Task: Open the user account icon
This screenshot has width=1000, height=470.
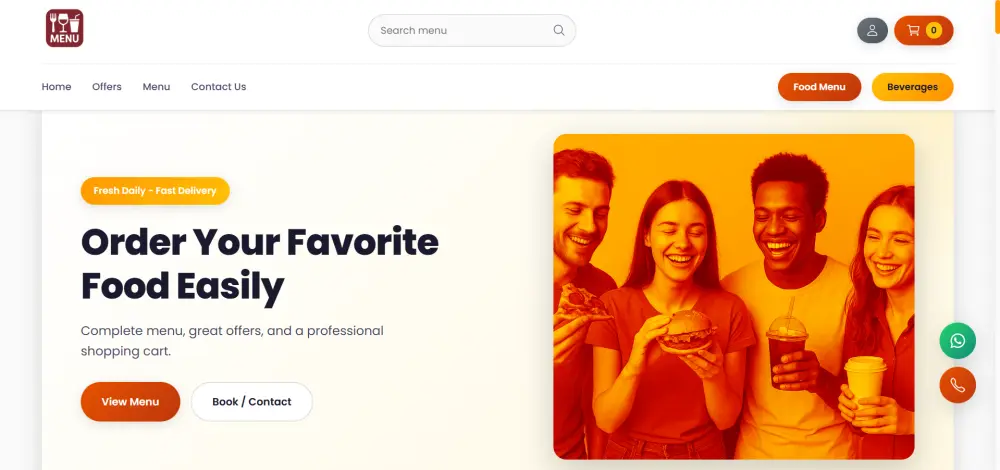Action: pyautogui.click(x=872, y=30)
